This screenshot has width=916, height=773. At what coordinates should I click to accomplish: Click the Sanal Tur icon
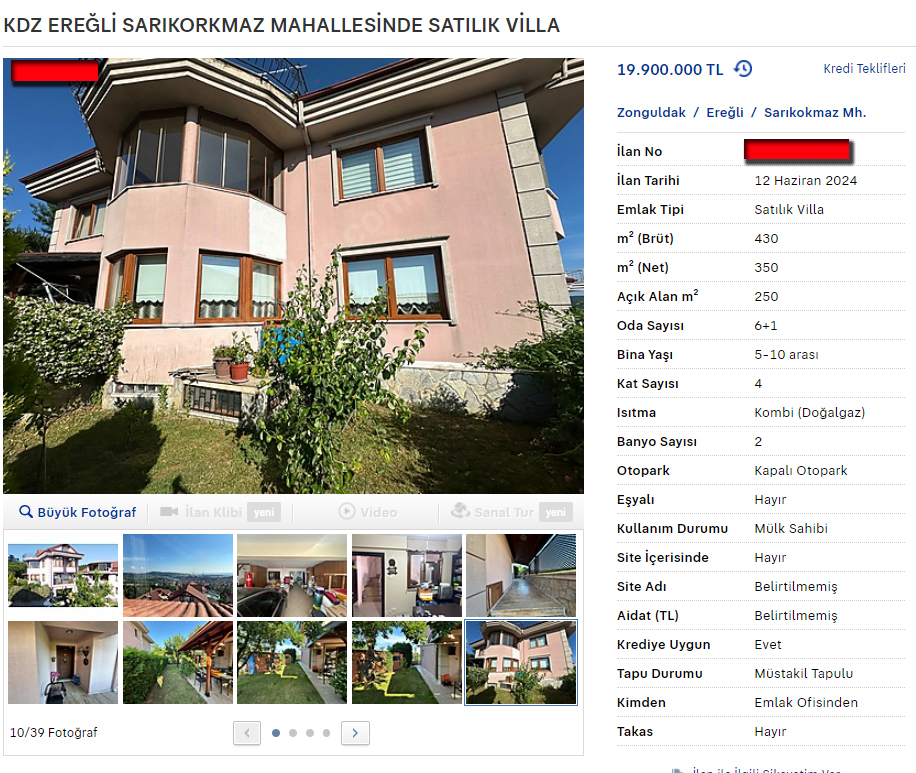460,511
